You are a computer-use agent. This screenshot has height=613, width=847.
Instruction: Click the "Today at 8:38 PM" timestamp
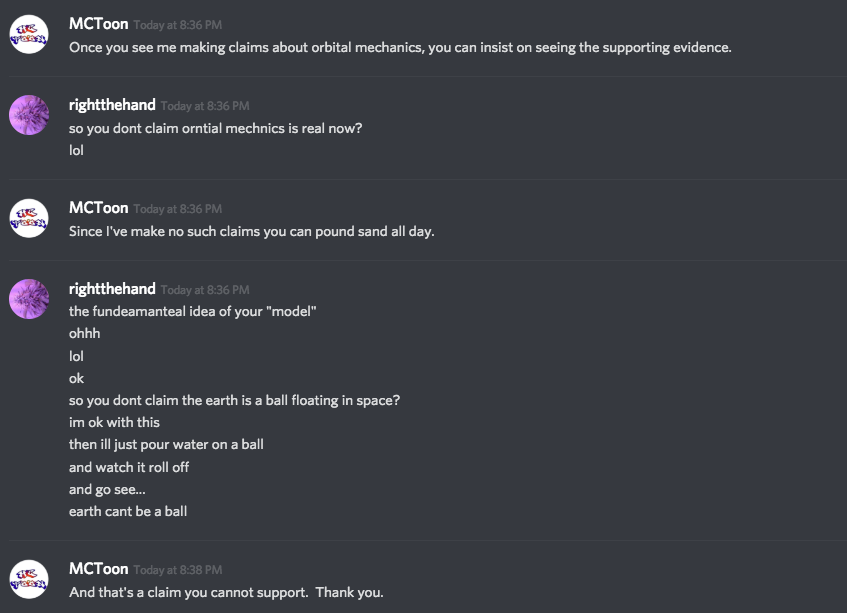tap(177, 570)
